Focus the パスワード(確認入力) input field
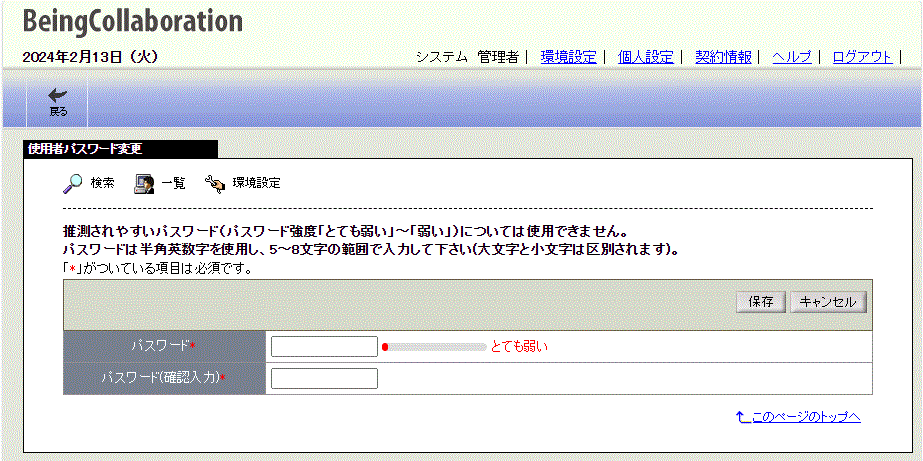 tap(324, 379)
